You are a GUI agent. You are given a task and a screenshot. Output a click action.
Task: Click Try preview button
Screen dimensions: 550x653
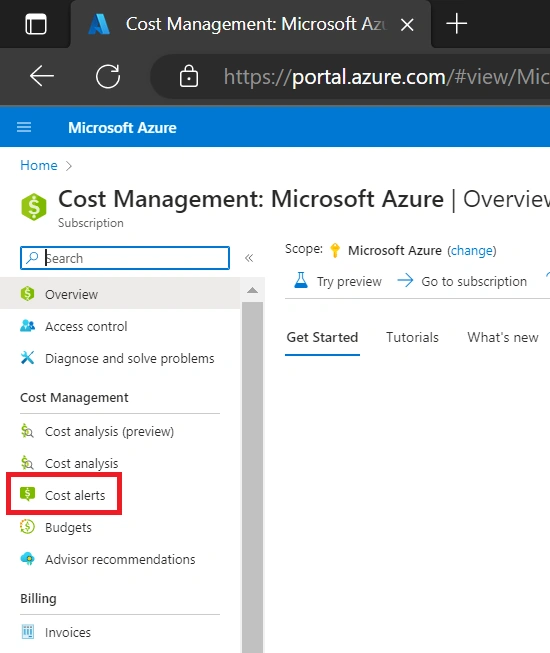click(338, 281)
